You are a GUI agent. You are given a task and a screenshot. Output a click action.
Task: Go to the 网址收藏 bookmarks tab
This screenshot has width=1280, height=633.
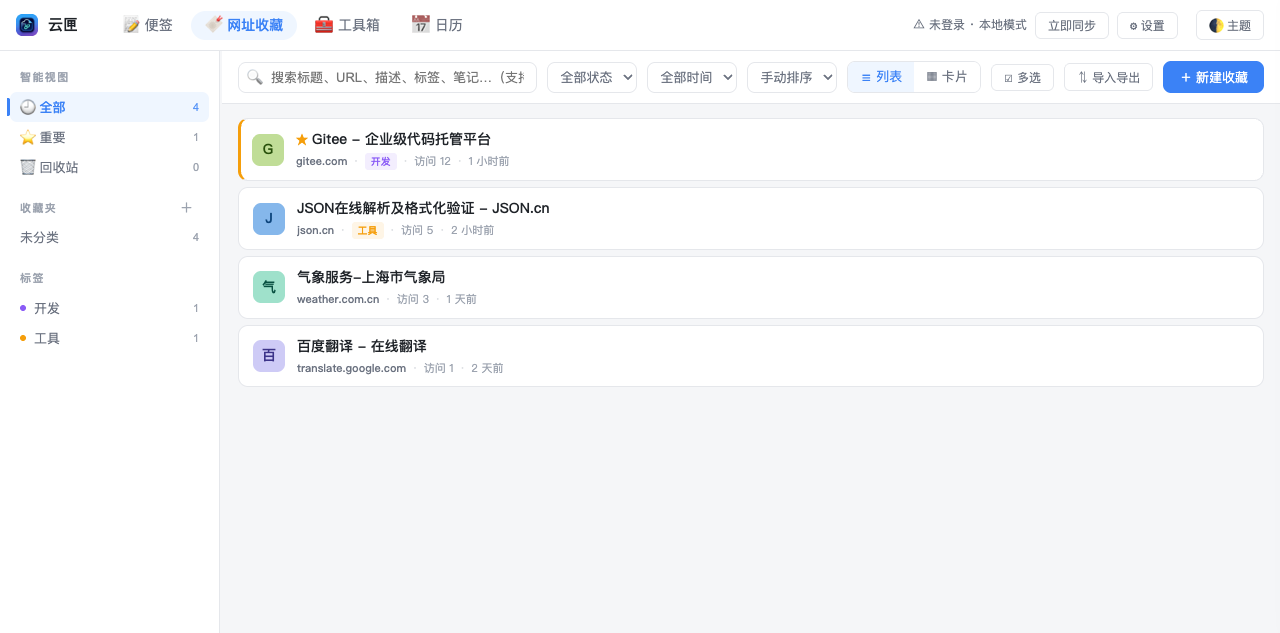point(244,25)
